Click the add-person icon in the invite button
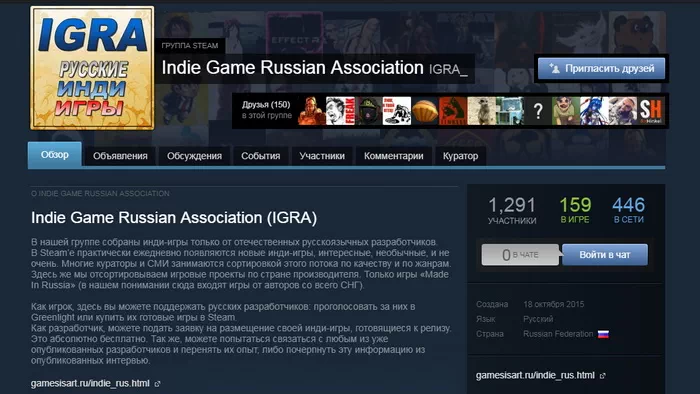Image resolution: width=700 pixels, height=394 pixels. tap(554, 68)
